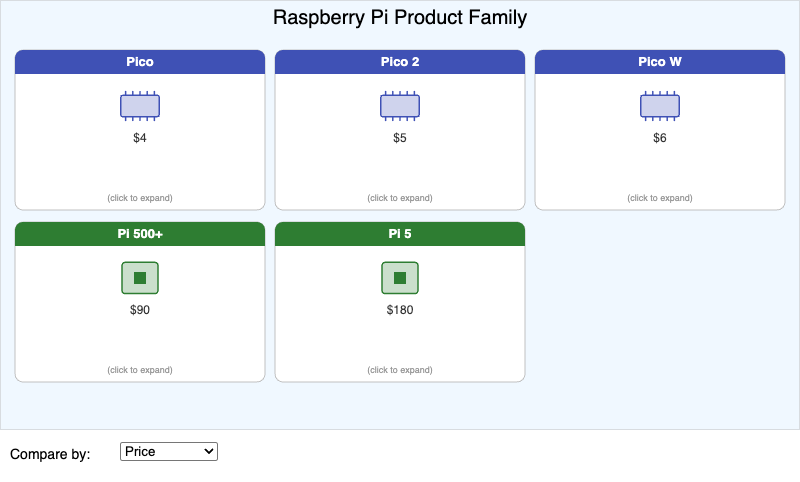Select the Pico card header
800x482 pixels.
click(x=140, y=62)
